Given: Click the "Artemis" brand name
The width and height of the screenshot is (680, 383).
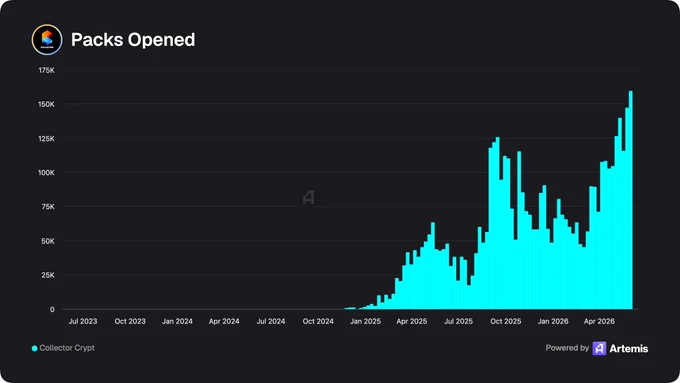Looking at the screenshot, I should coord(629,348).
